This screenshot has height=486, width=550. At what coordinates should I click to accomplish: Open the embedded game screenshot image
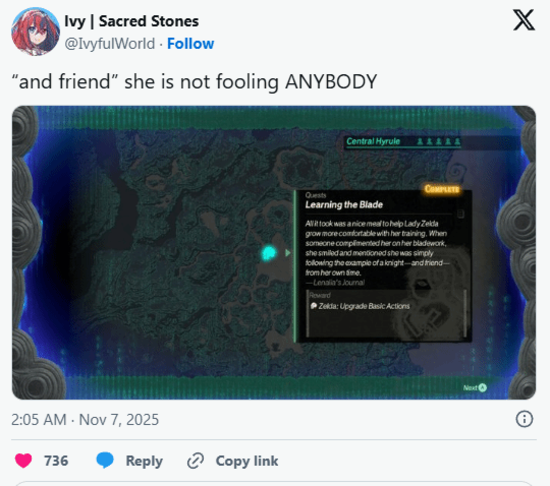pyautogui.click(x=274, y=252)
